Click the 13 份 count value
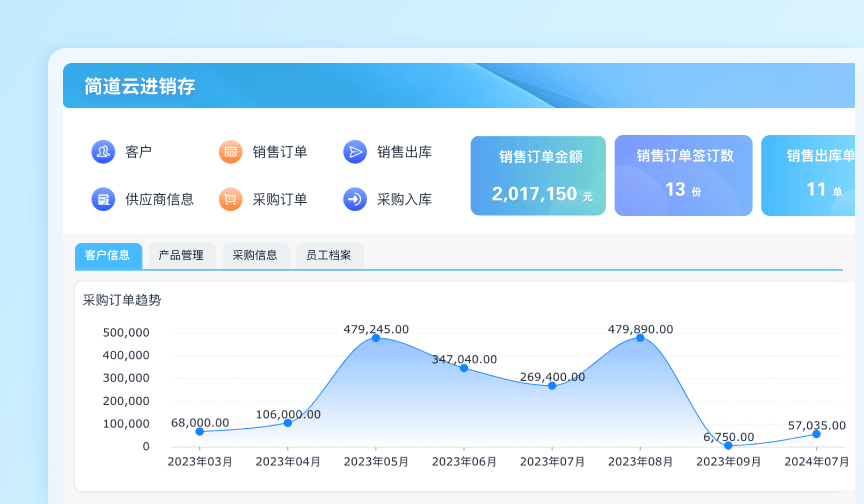Image resolution: width=864 pixels, height=504 pixels. click(683, 190)
